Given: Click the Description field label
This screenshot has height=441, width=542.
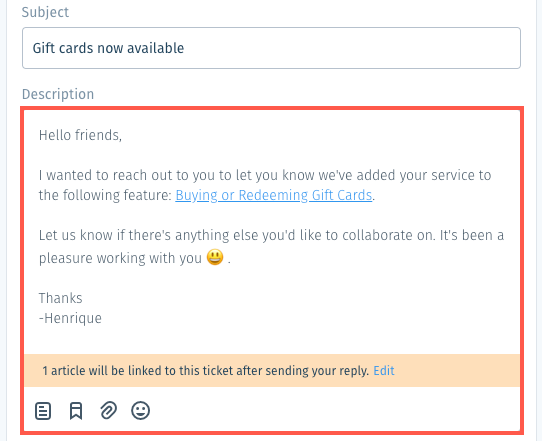Looking at the screenshot, I should click(58, 94).
